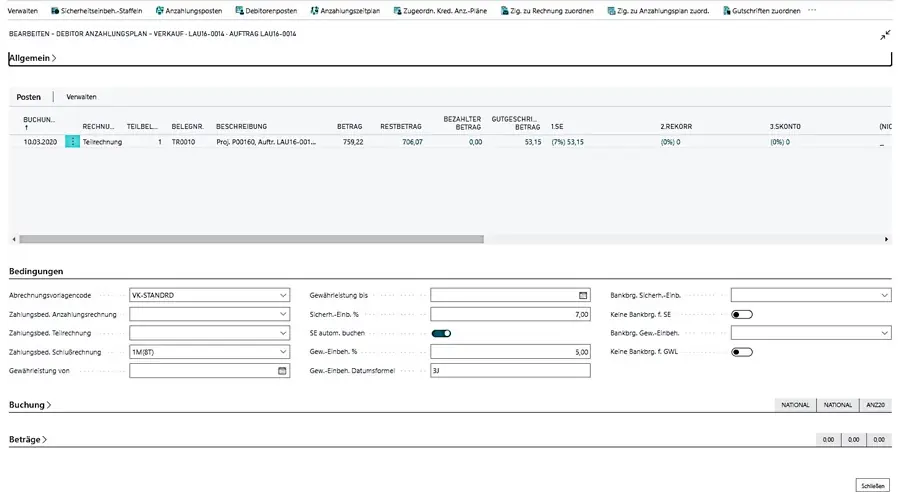Viewport: 900px width, 502px height.
Task: Select belegnr cell TR0010
Action: coord(183,142)
